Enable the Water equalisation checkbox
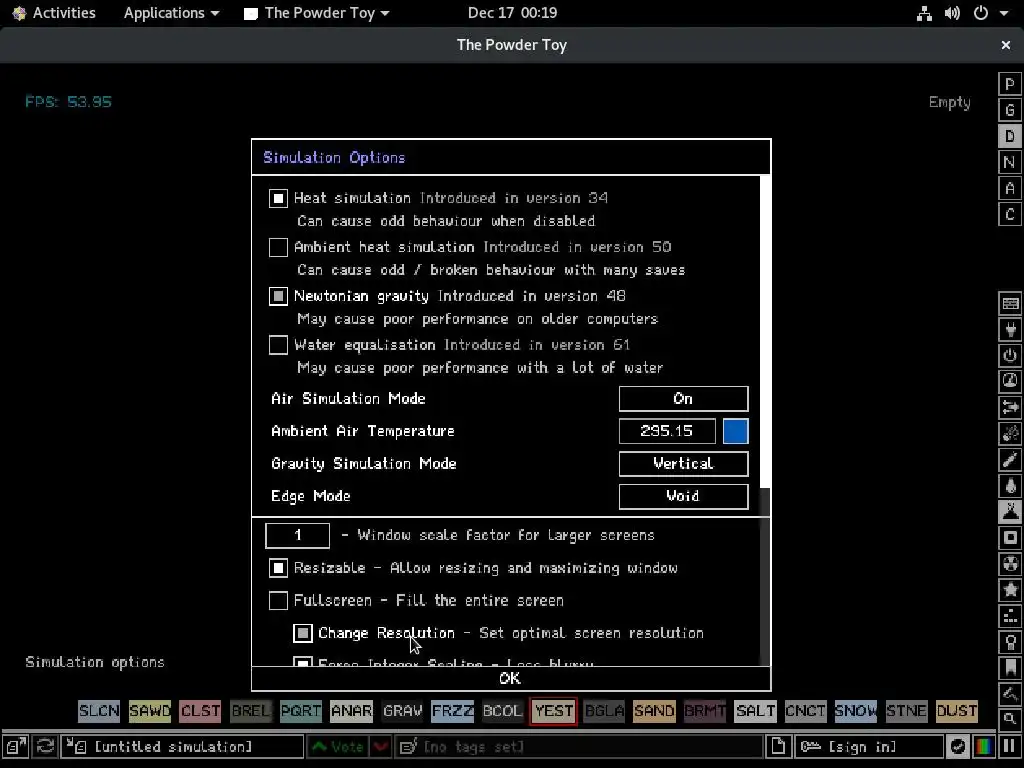The height and width of the screenshot is (768, 1024). pos(278,345)
